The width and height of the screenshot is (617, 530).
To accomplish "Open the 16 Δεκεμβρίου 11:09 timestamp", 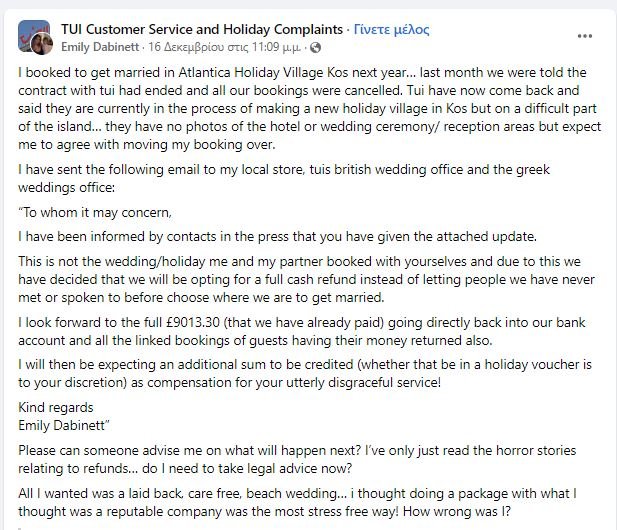I will pos(224,47).
